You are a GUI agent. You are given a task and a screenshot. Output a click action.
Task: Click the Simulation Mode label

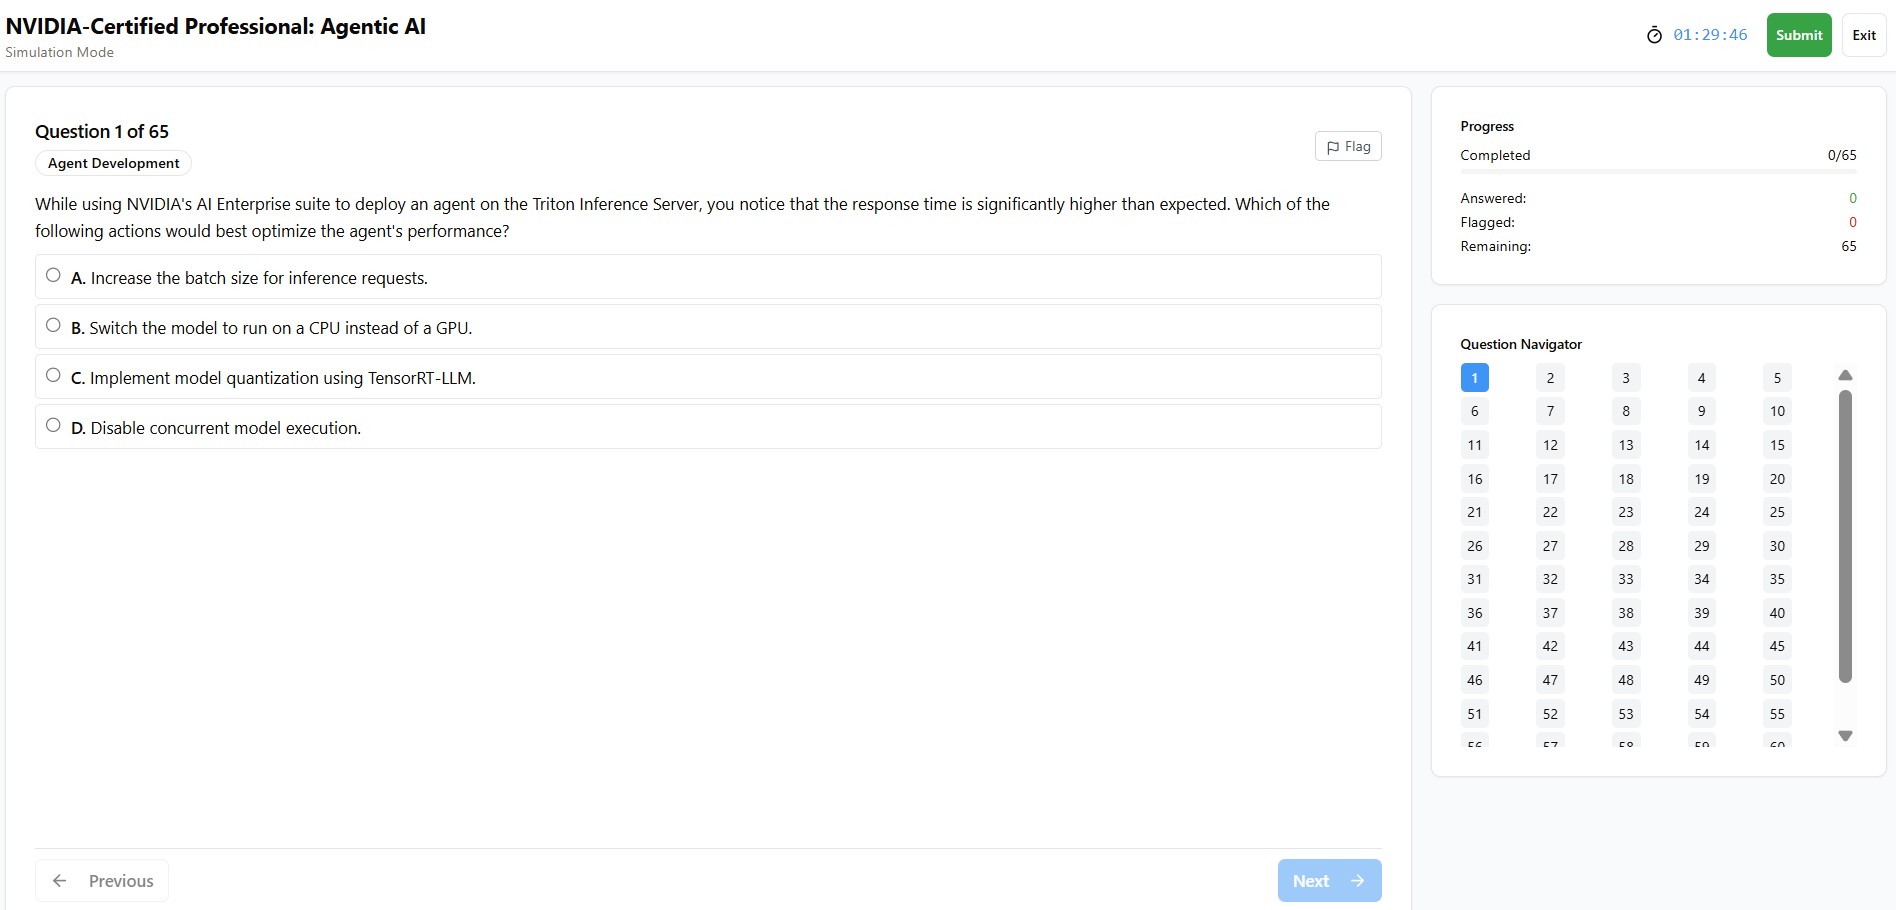click(59, 52)
